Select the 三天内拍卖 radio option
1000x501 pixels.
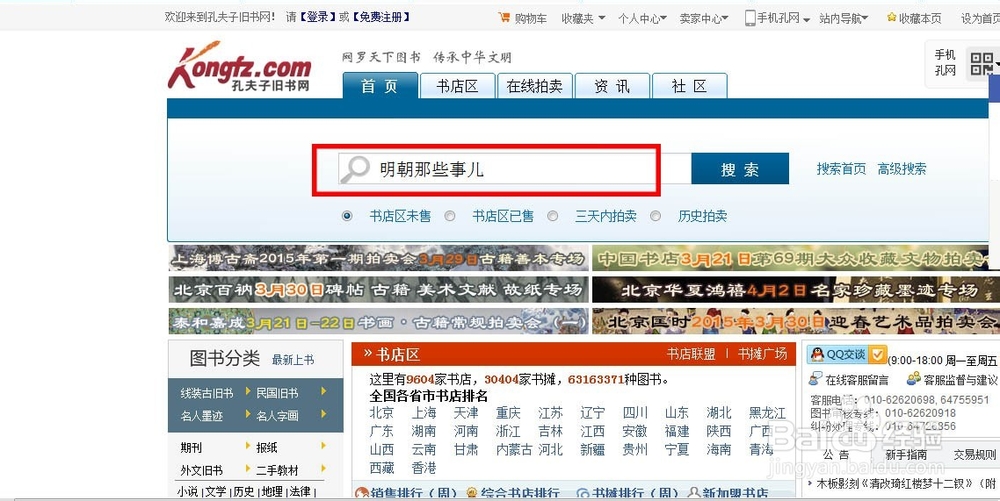[553, 216]
